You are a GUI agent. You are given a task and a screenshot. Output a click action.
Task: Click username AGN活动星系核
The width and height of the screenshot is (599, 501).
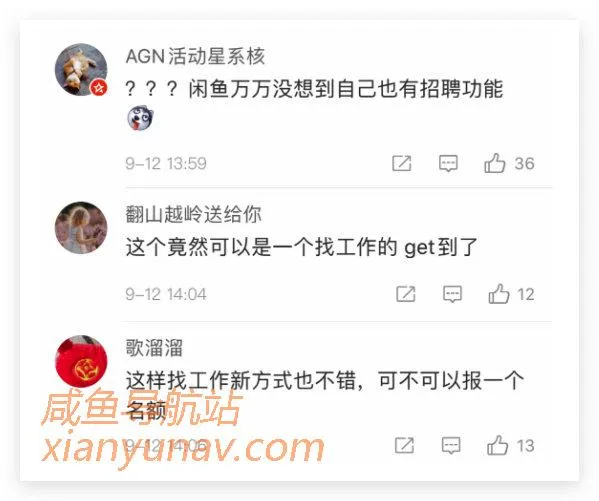pyautogui.click(x=195, y=56)
